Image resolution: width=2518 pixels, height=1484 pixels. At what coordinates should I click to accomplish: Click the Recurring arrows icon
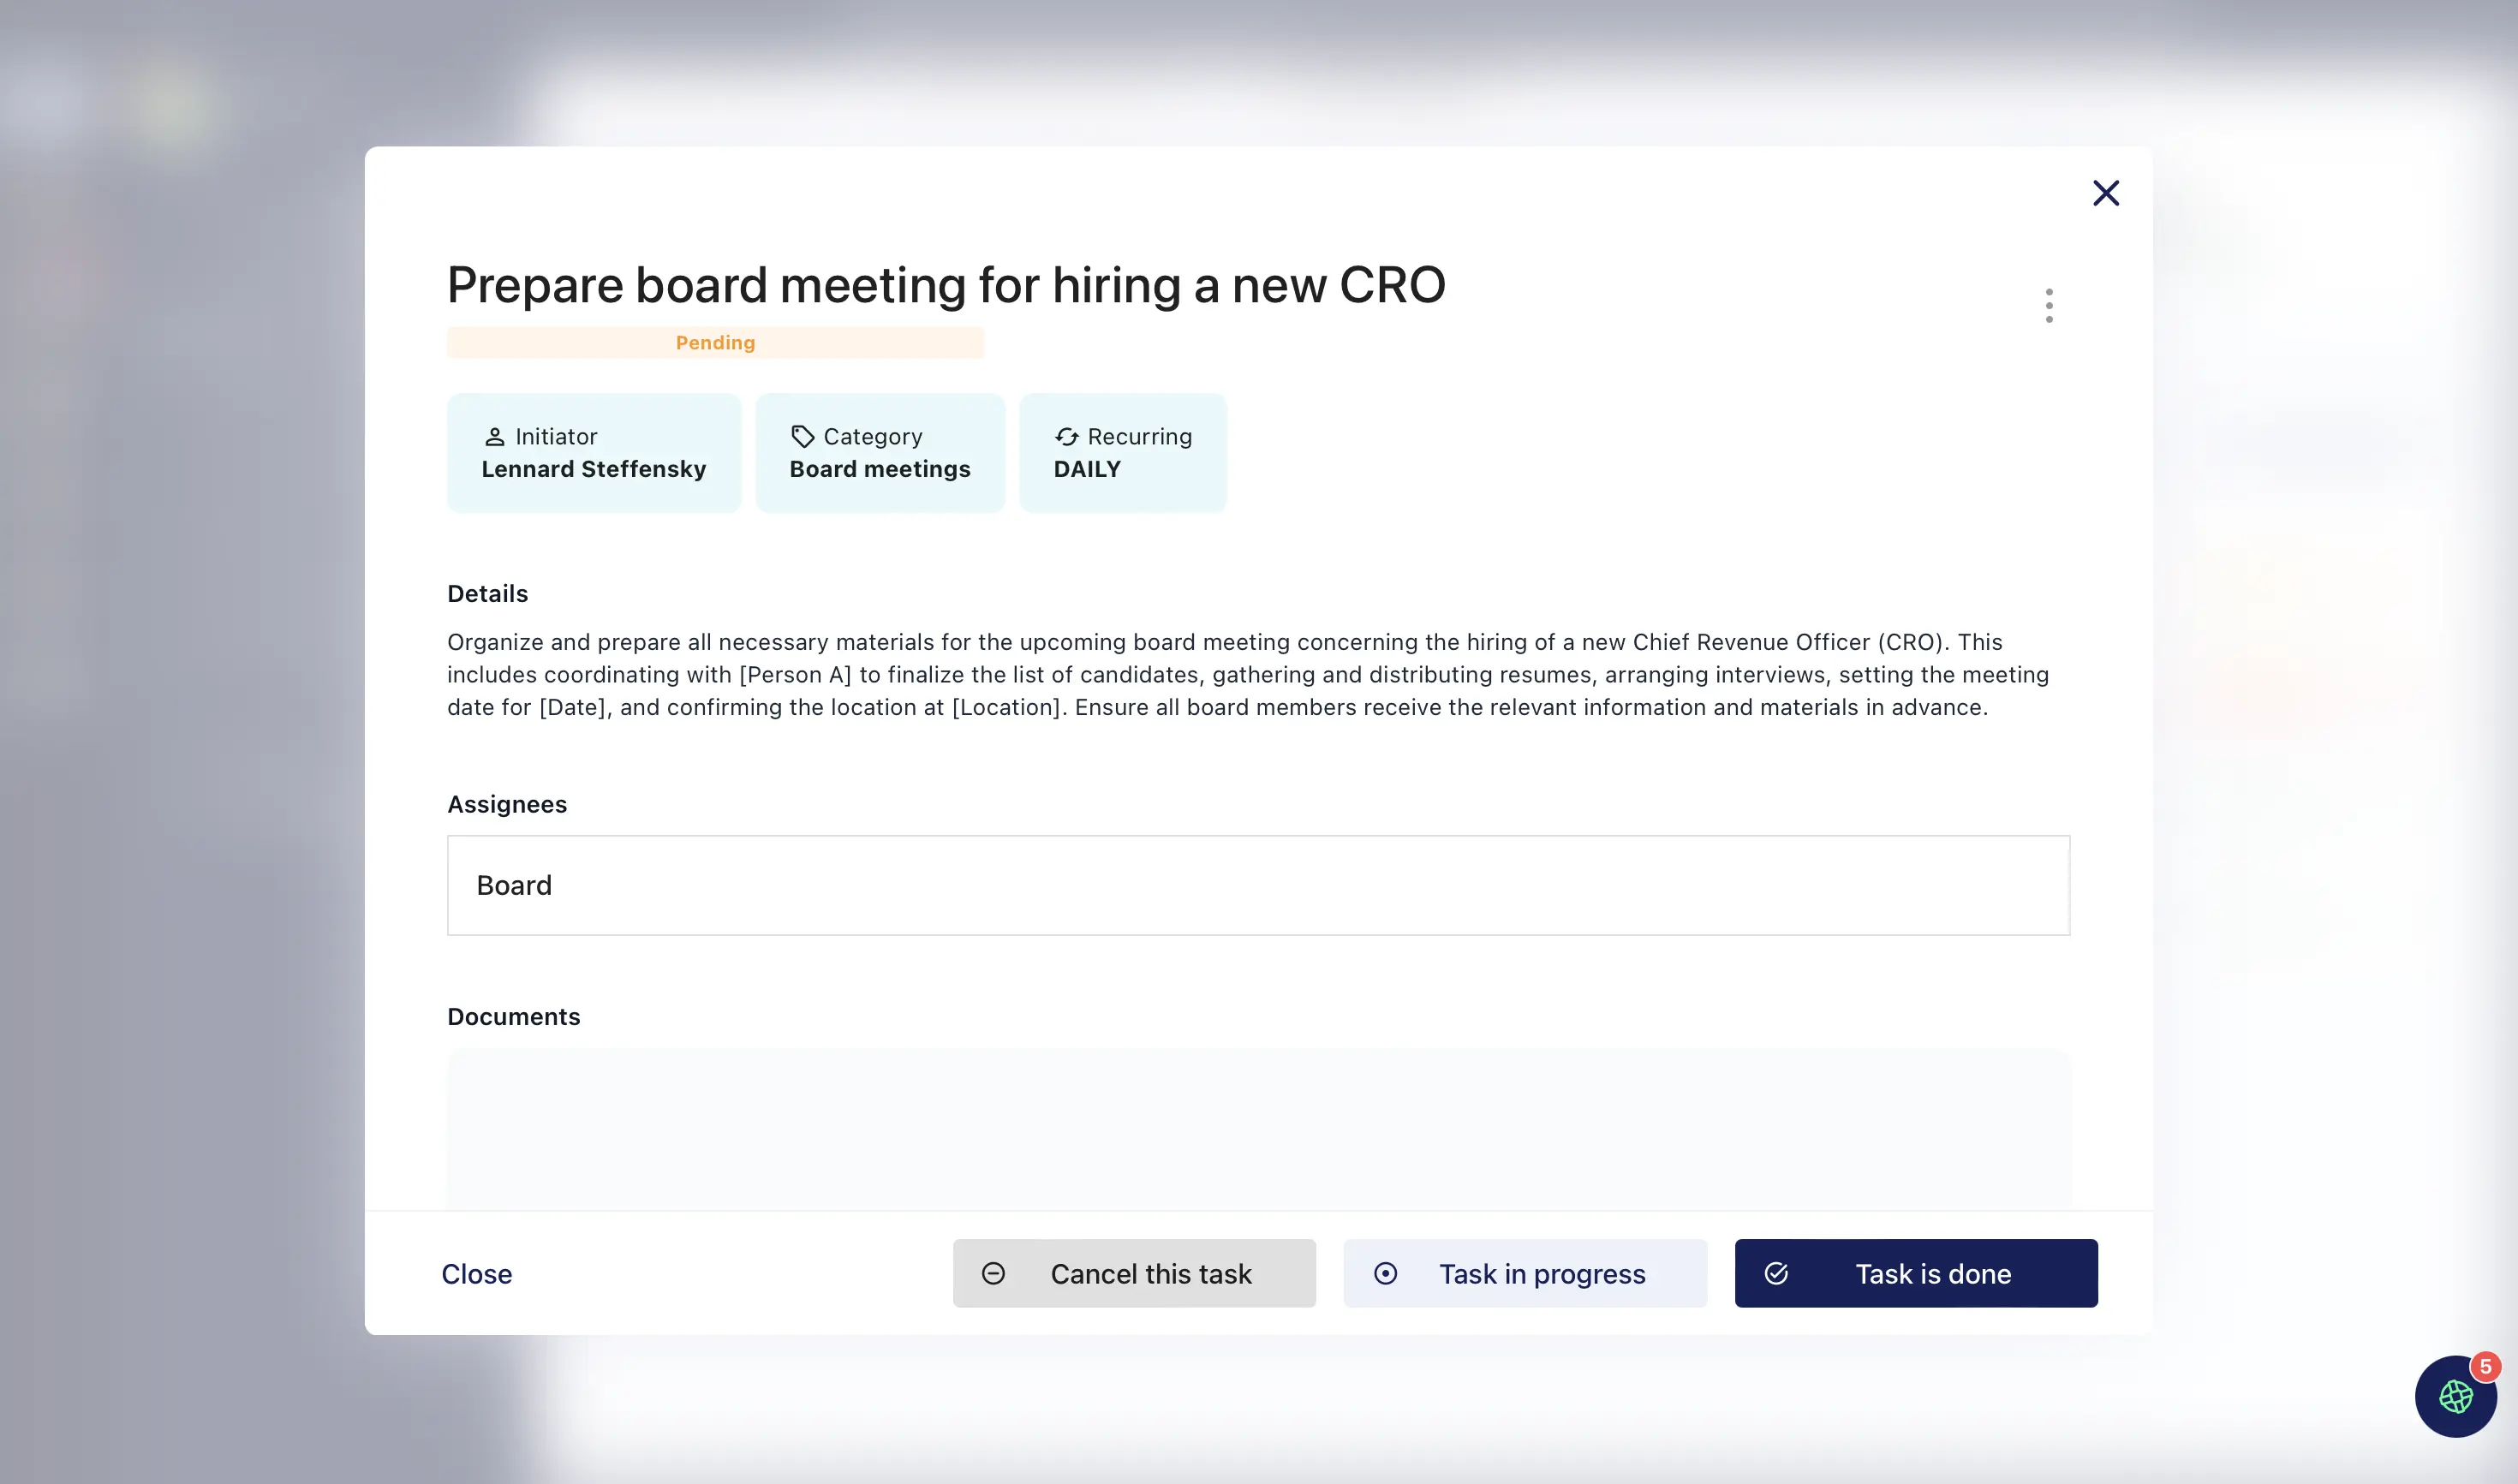[x=1066, y=437]
